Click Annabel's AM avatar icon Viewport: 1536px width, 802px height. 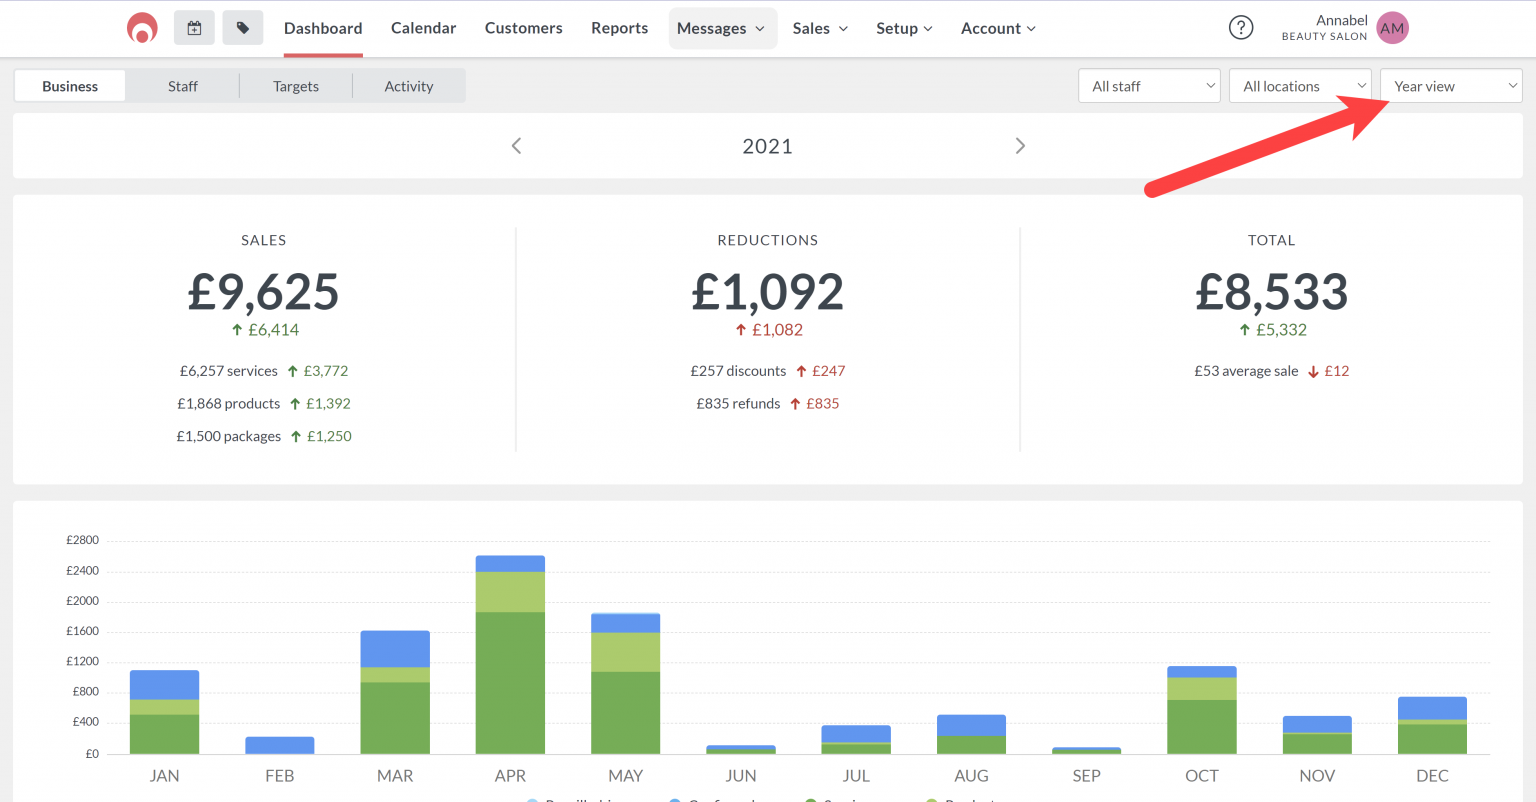click(x=1392, y=28)
